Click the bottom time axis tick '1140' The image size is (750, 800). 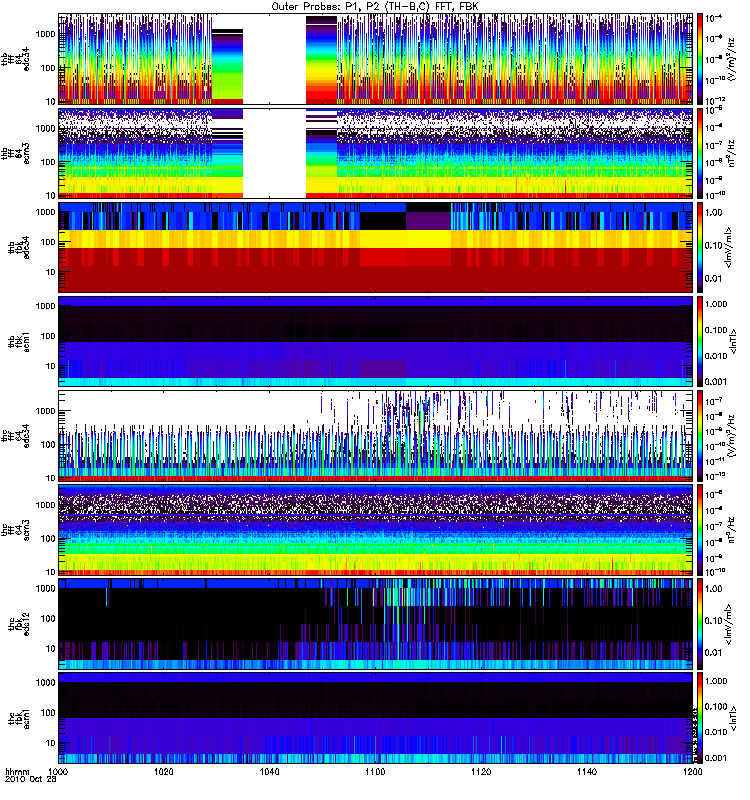pyautogui.click(x=587, y=771)
